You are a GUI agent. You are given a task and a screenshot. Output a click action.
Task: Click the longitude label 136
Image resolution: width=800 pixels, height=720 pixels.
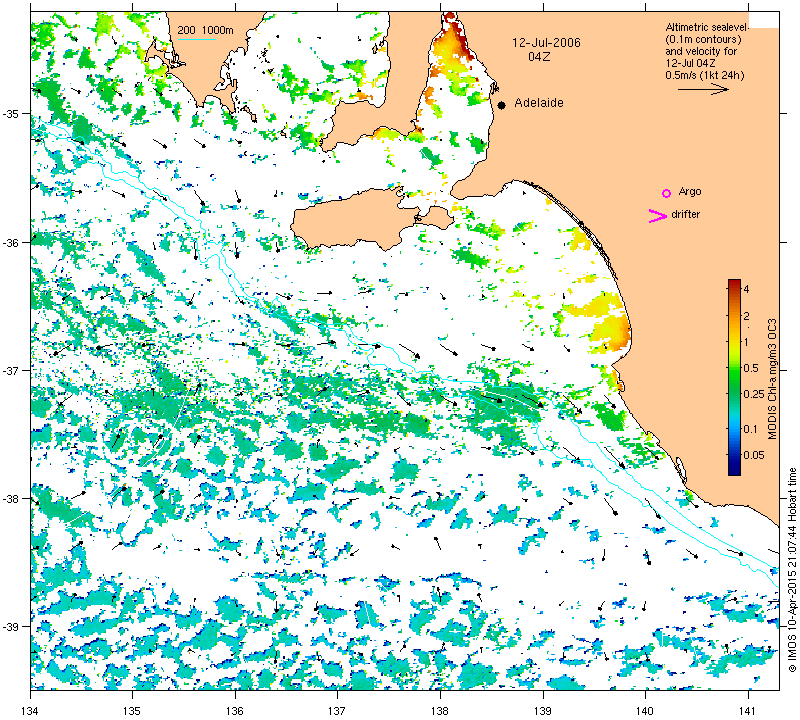click(235, 710)
